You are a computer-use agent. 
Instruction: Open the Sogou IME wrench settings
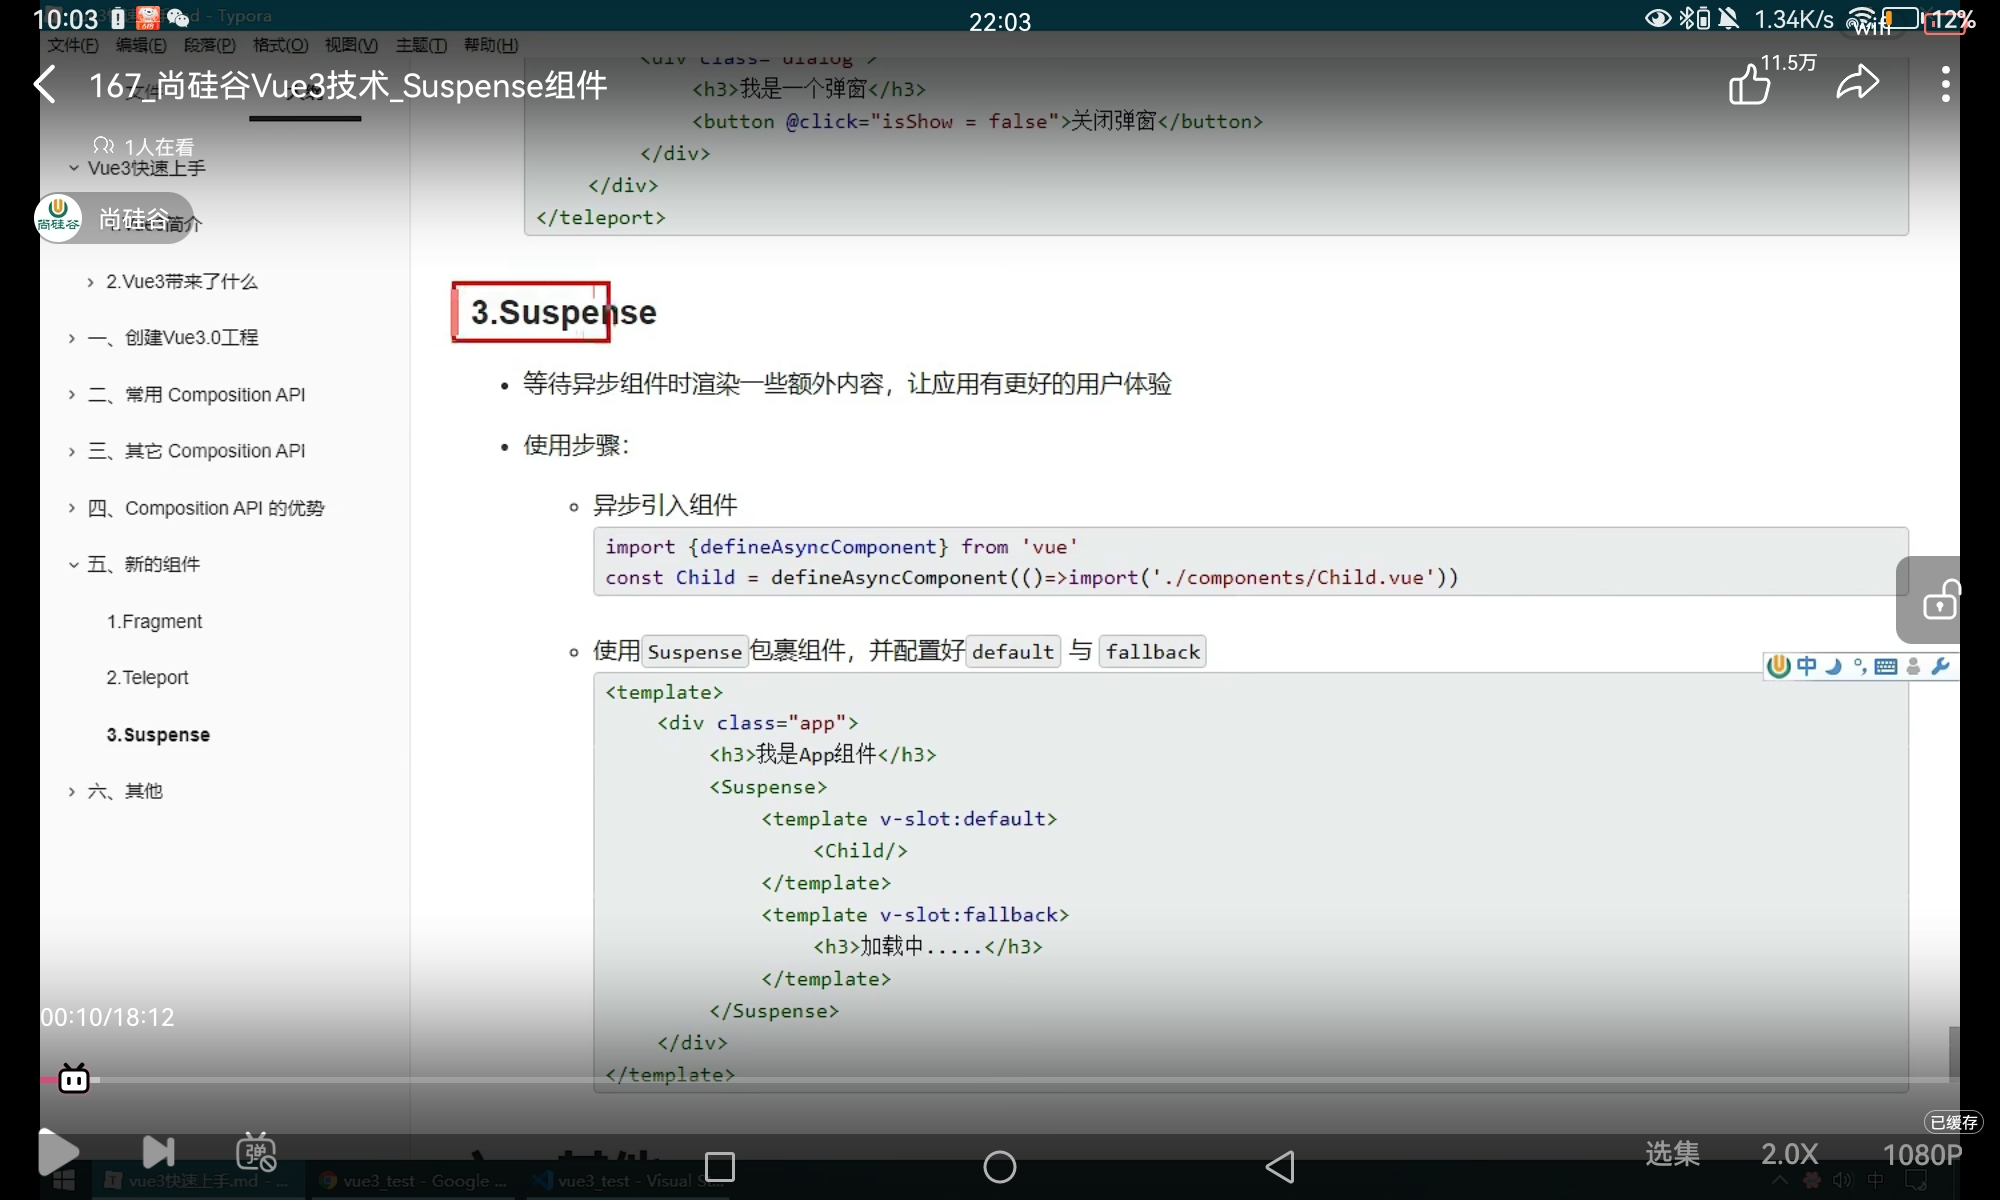pos(1940,666)
